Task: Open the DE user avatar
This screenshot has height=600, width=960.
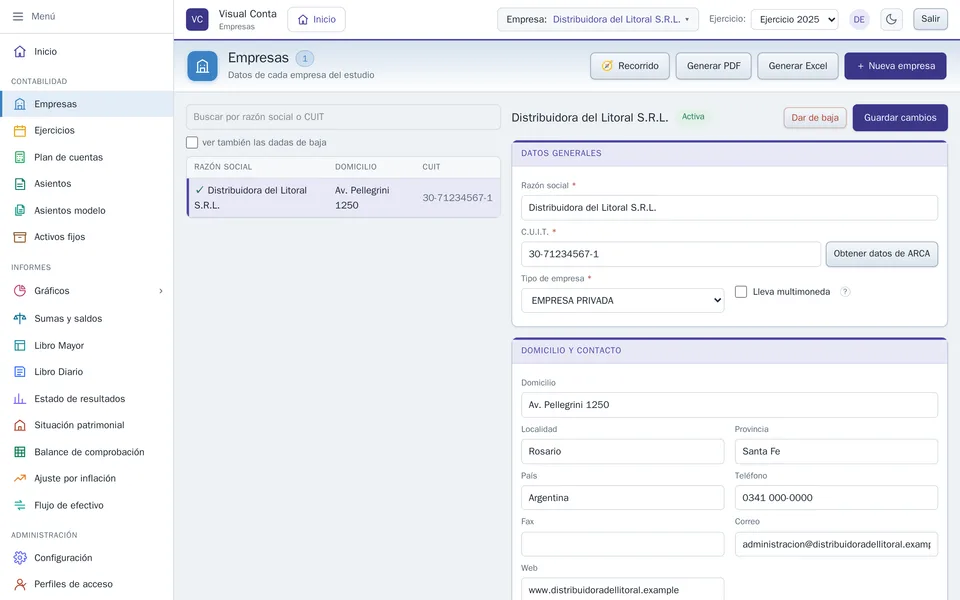Action: point(859,20)
